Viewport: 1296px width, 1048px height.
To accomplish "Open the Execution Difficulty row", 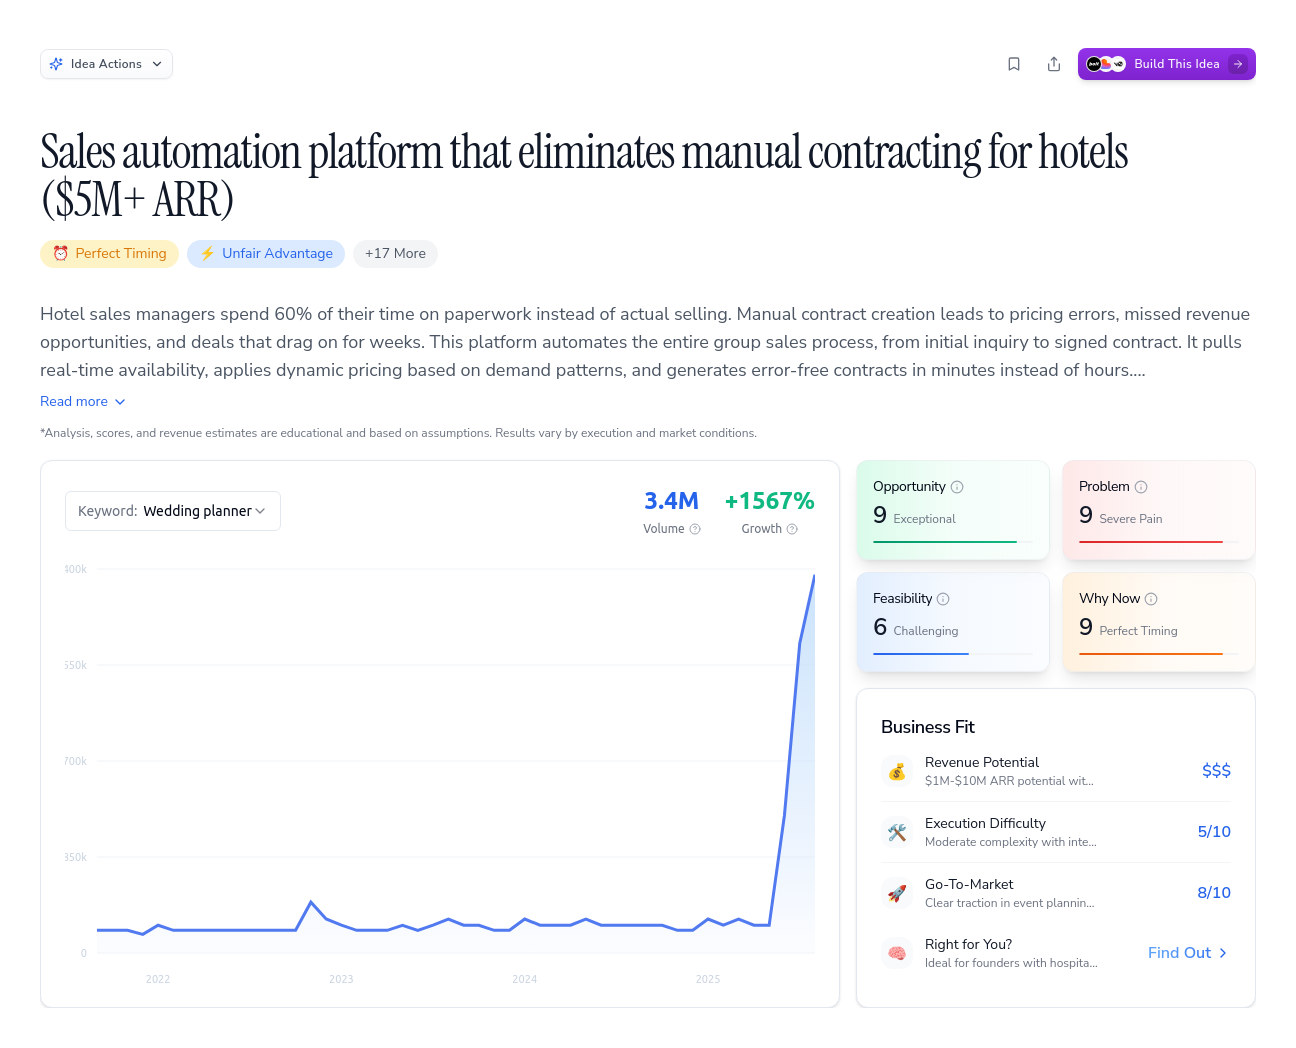I will click(x=1055, y=832).
